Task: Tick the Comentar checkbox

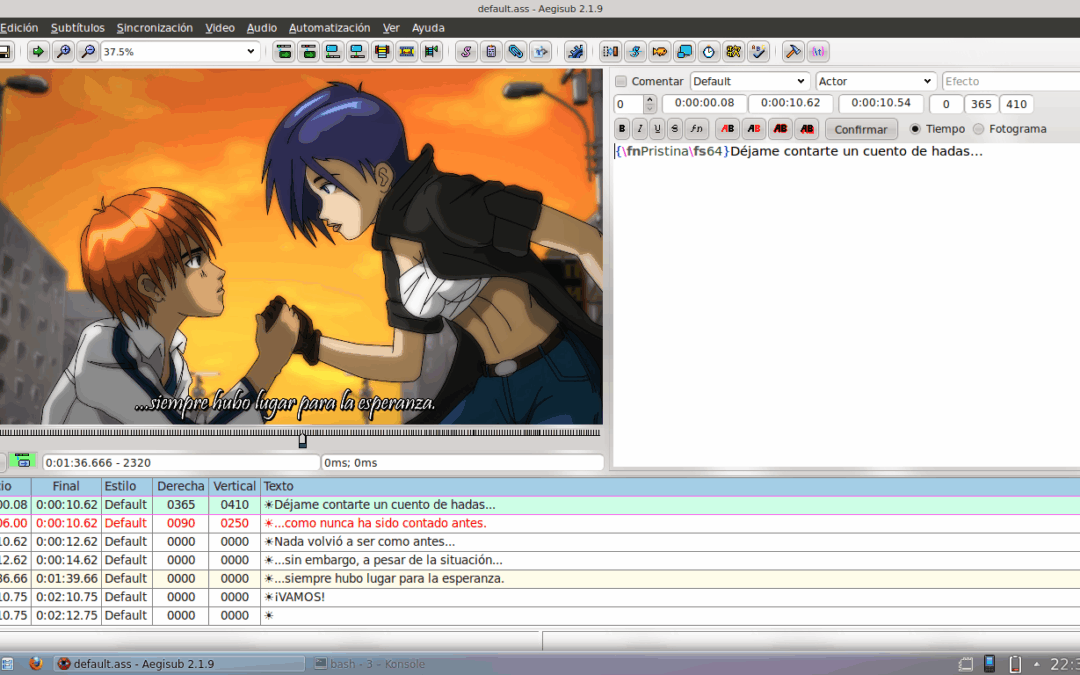Action: pyautogui.click(x=621, y=81)
